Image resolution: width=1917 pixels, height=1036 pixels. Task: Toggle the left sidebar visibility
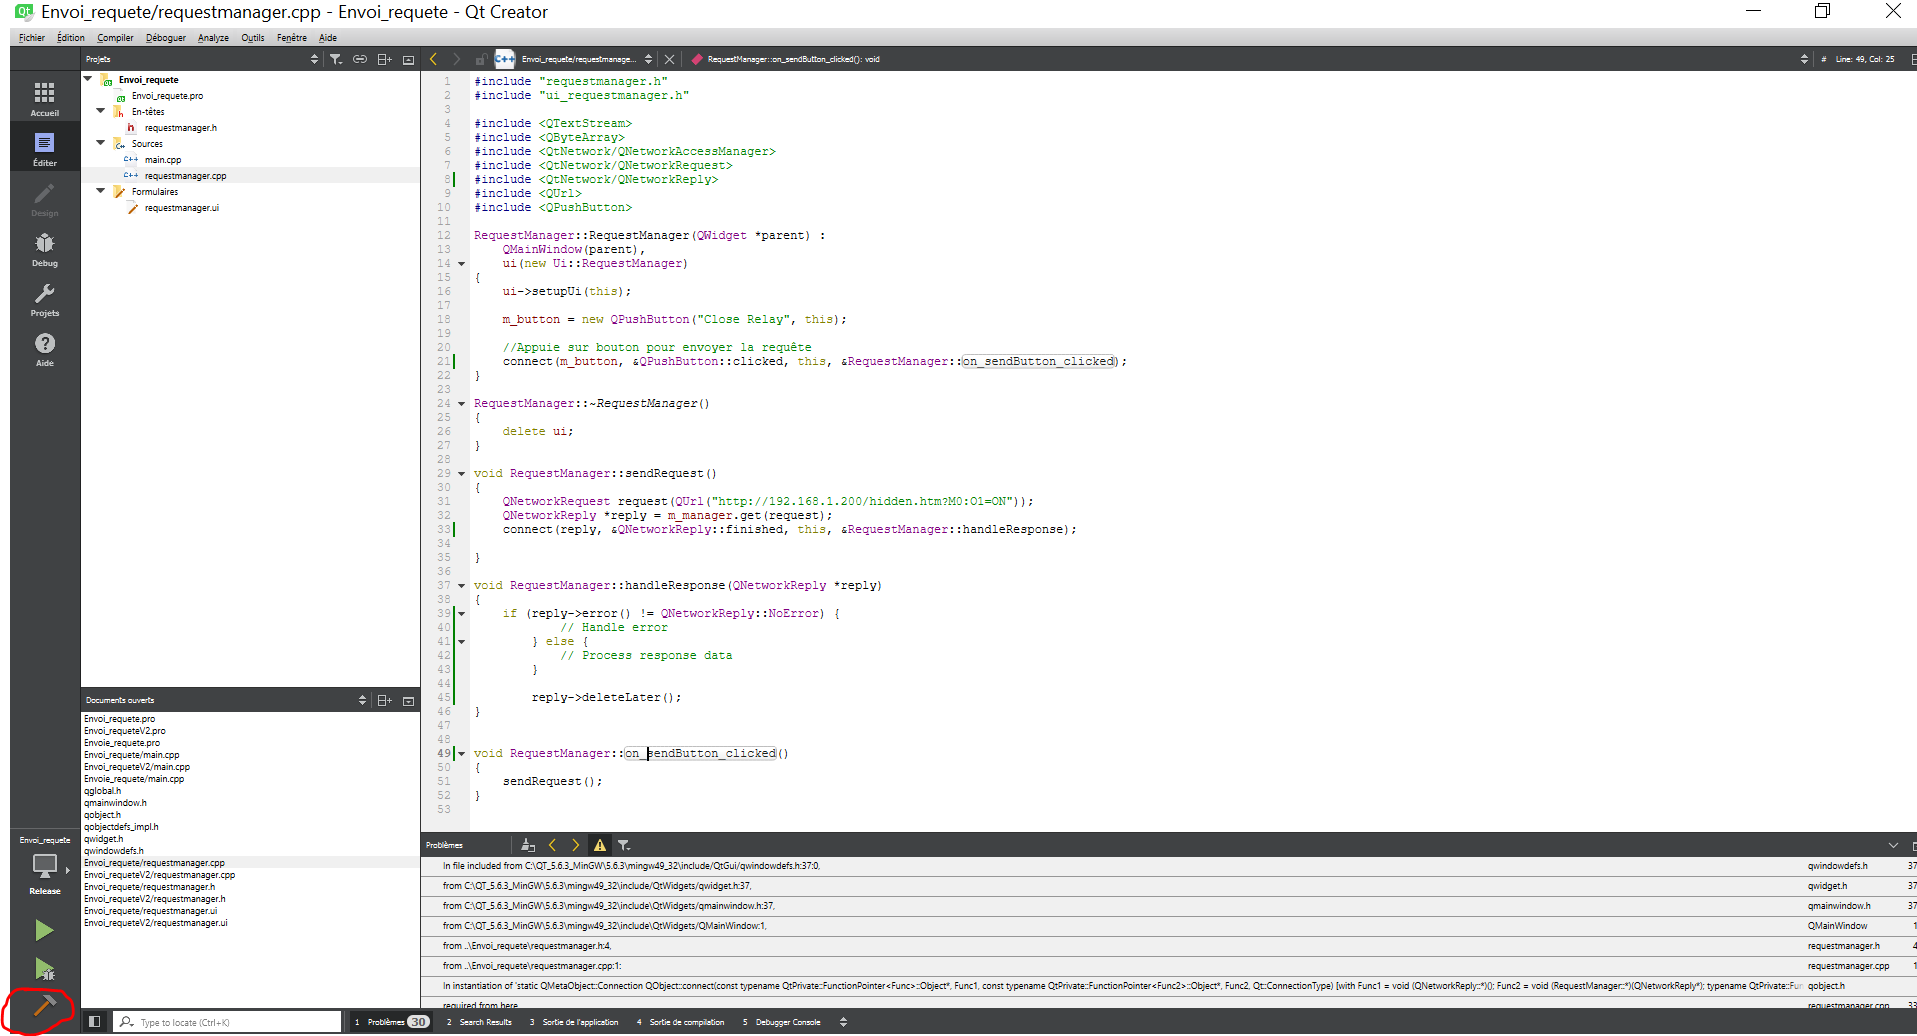[x=95, y=1021]
